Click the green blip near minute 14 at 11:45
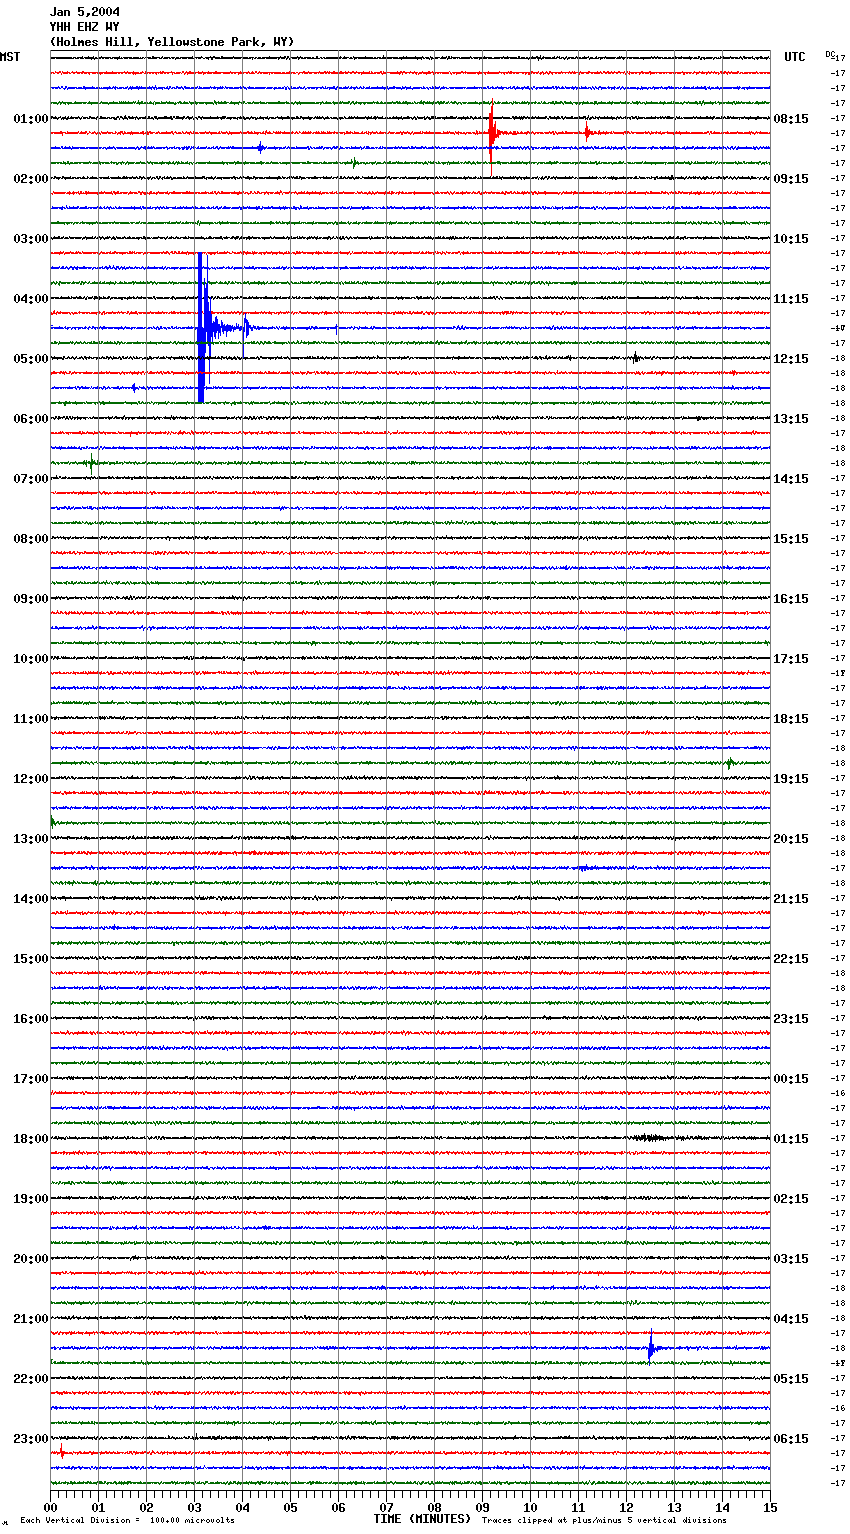This screenshot has height=1534, width=850. (730, 763)
